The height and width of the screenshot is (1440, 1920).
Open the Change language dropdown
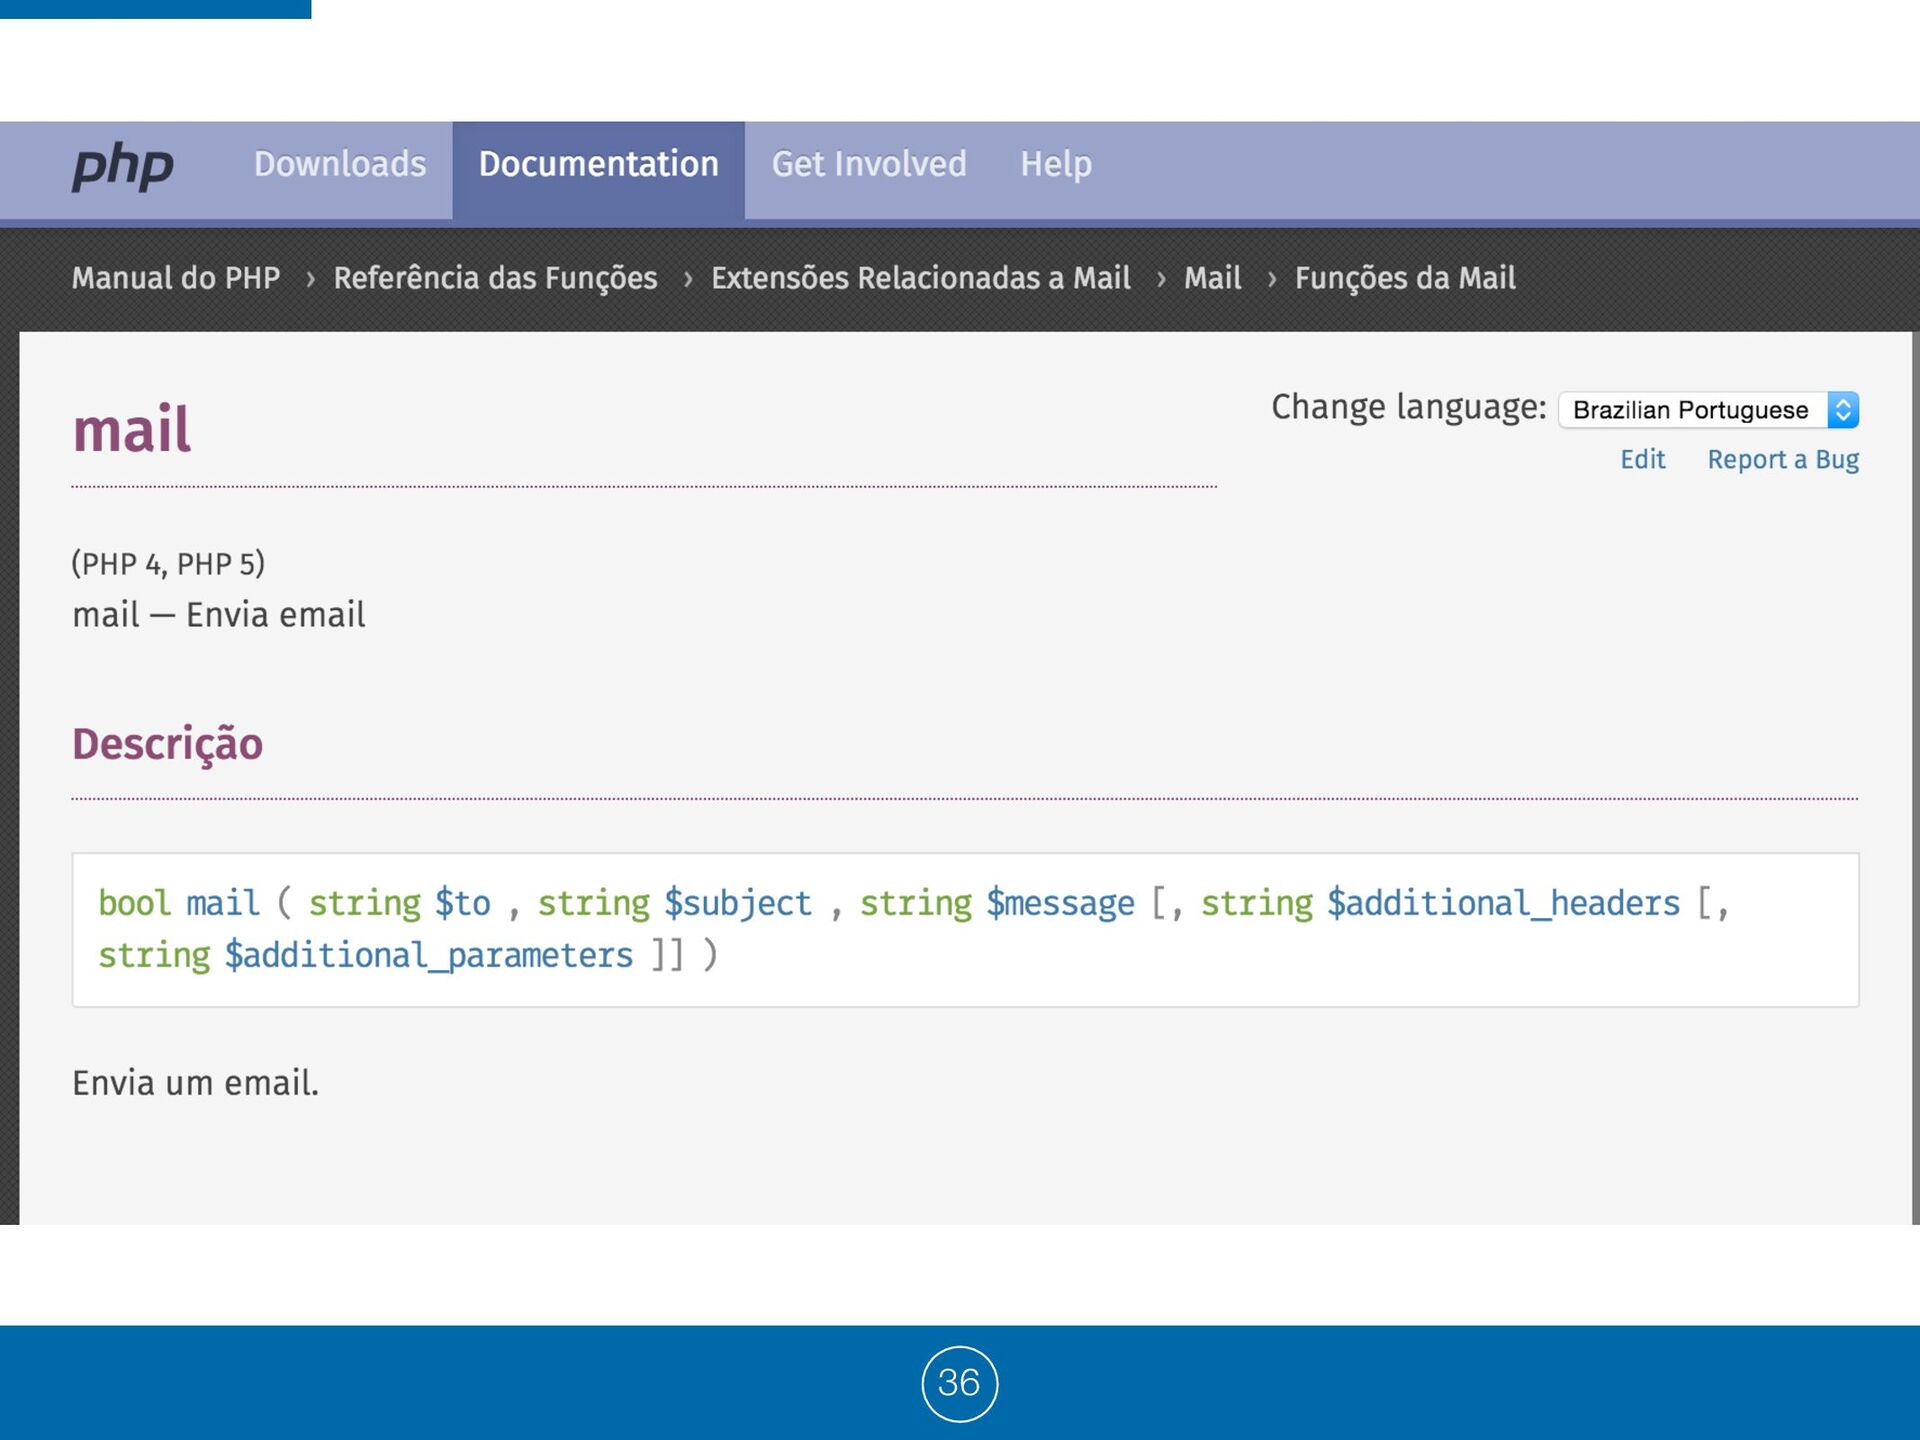tap(1708, 410)
